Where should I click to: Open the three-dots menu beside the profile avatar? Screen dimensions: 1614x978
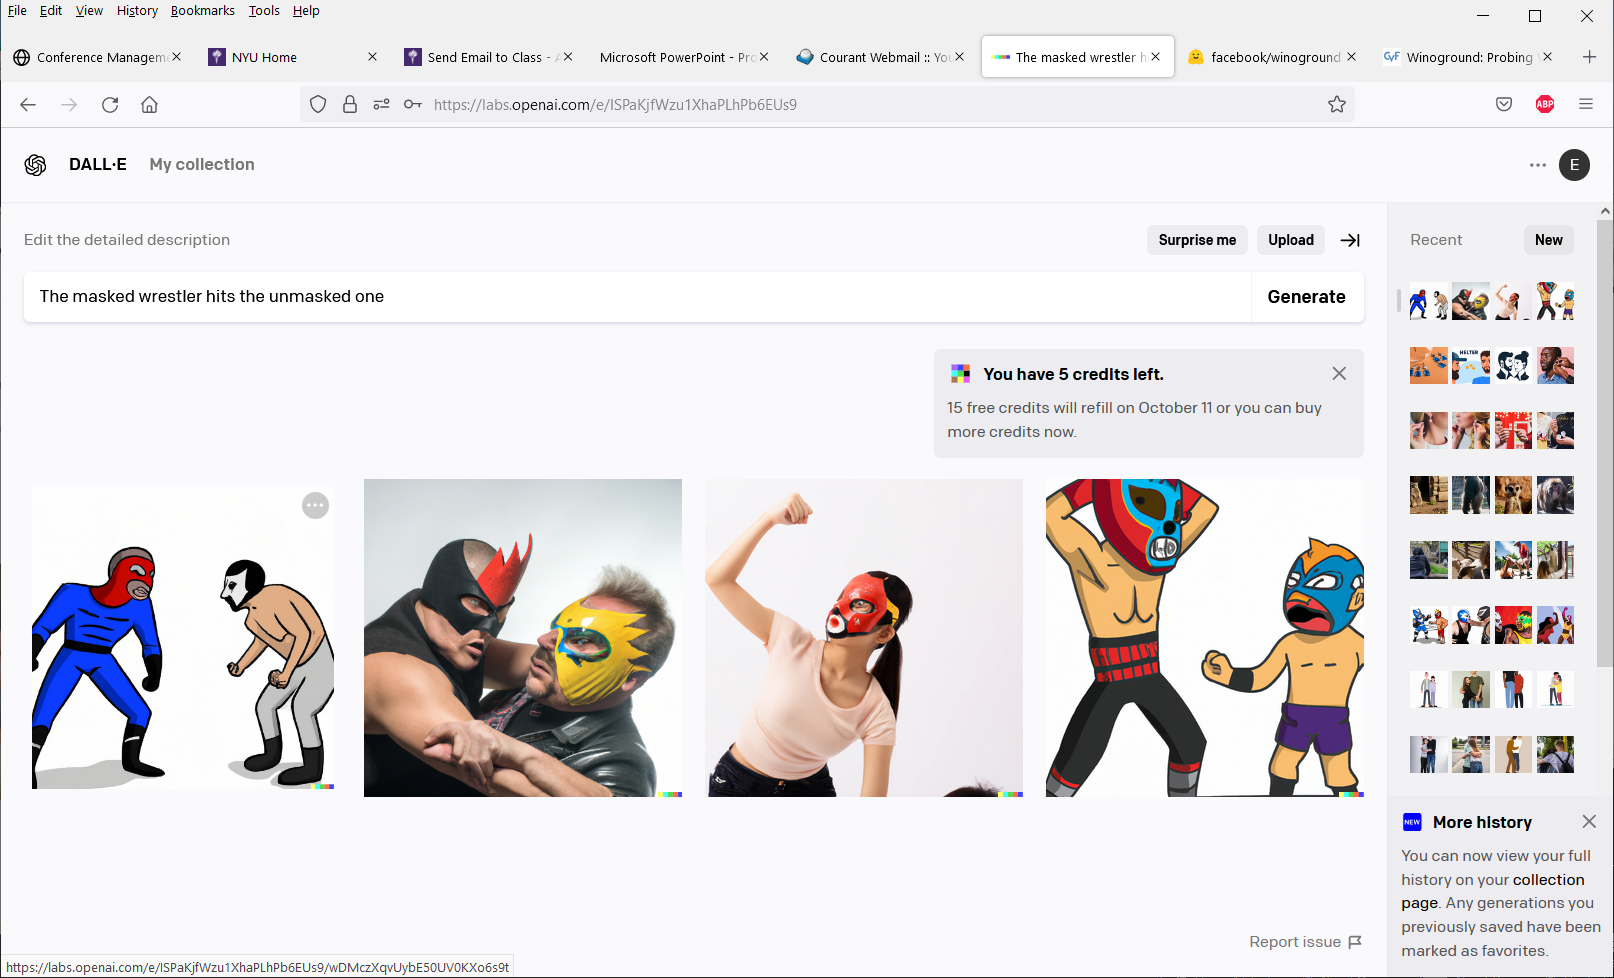point(1537,165)
